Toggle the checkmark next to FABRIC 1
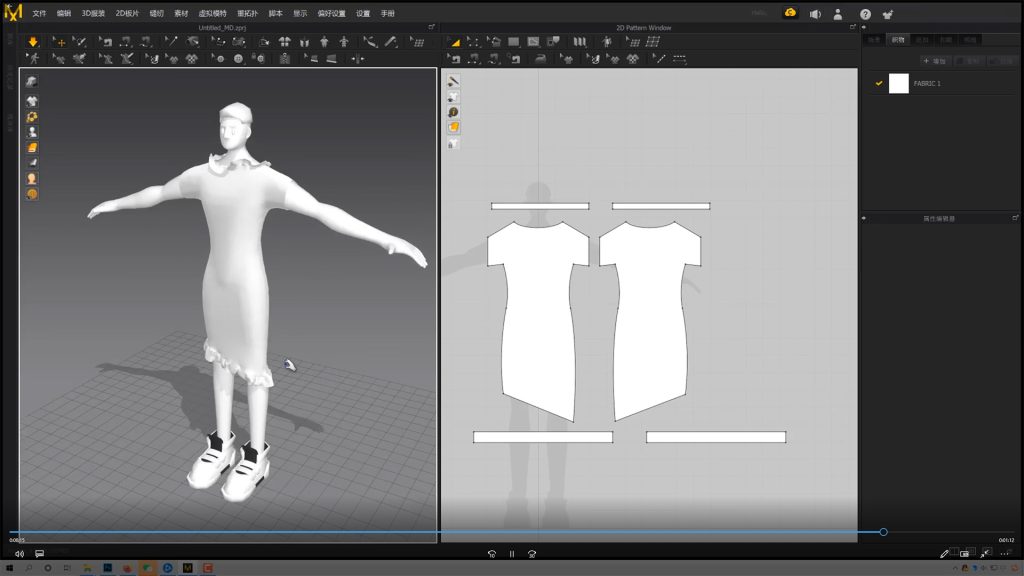Screen dimensions: 1024x576 point(879,84)
